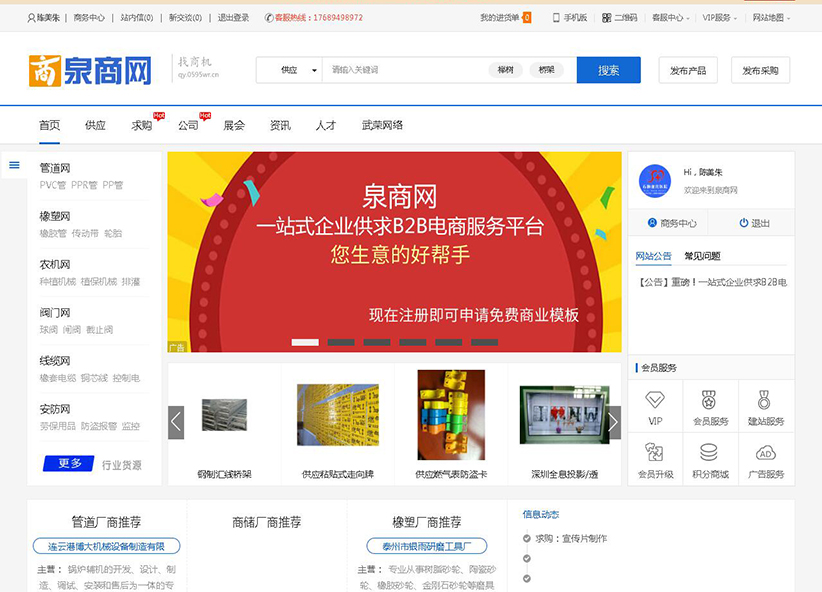Click the blue 搜索 search button
The width and height of the screenshot is (822, 592).
(608, 70)
